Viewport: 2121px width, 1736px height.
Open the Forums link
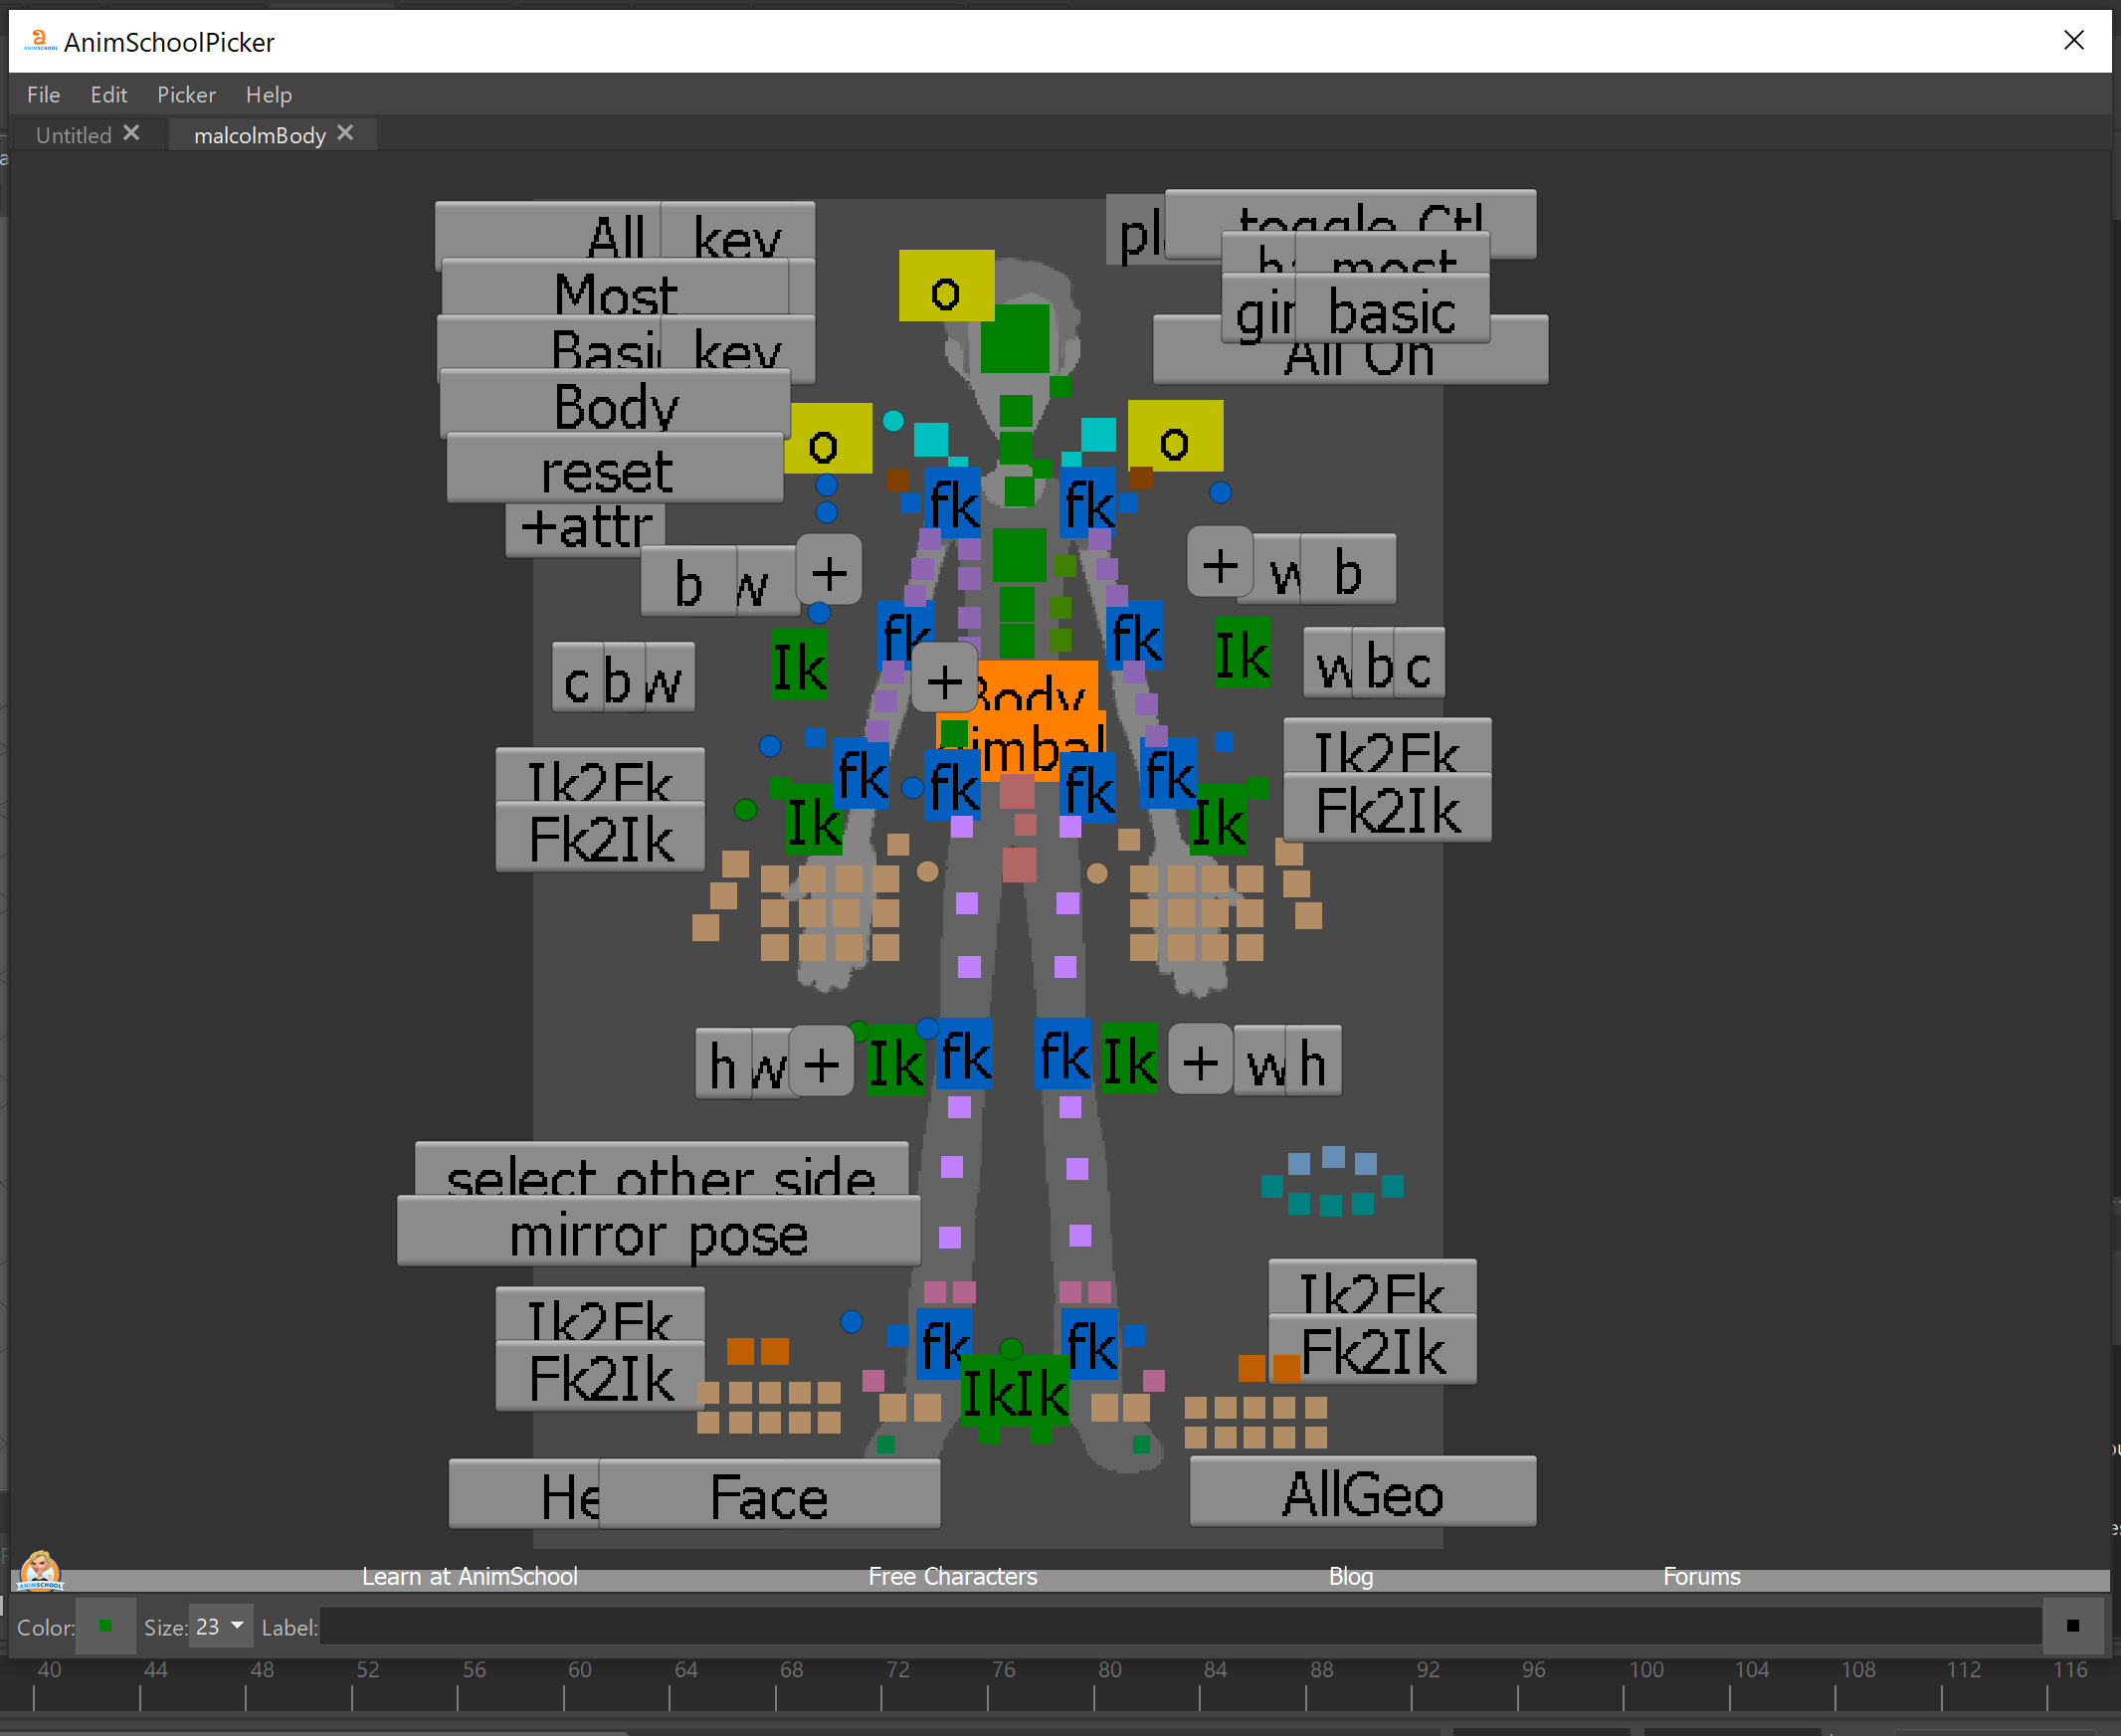[1701, 1577]
